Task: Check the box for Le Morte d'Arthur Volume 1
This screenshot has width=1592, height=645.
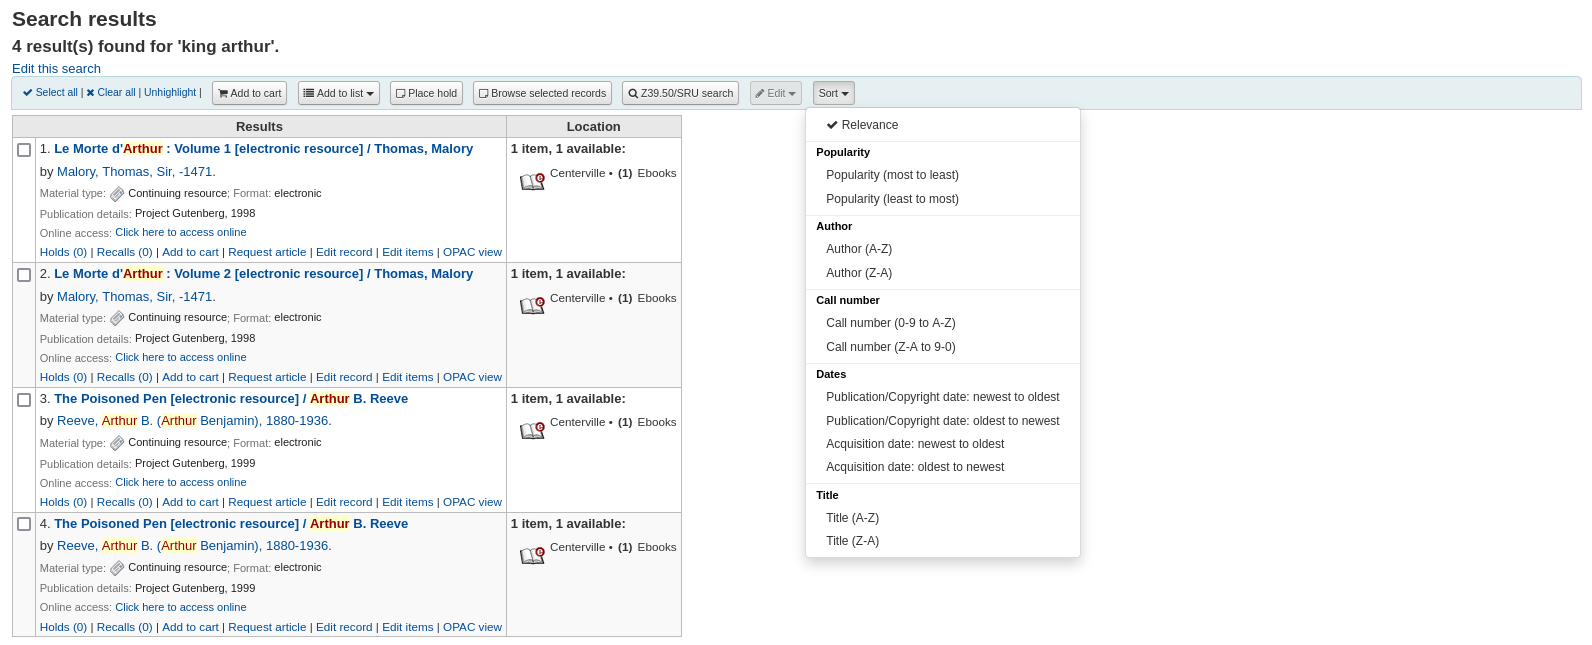Action: (x=24, y=150)
